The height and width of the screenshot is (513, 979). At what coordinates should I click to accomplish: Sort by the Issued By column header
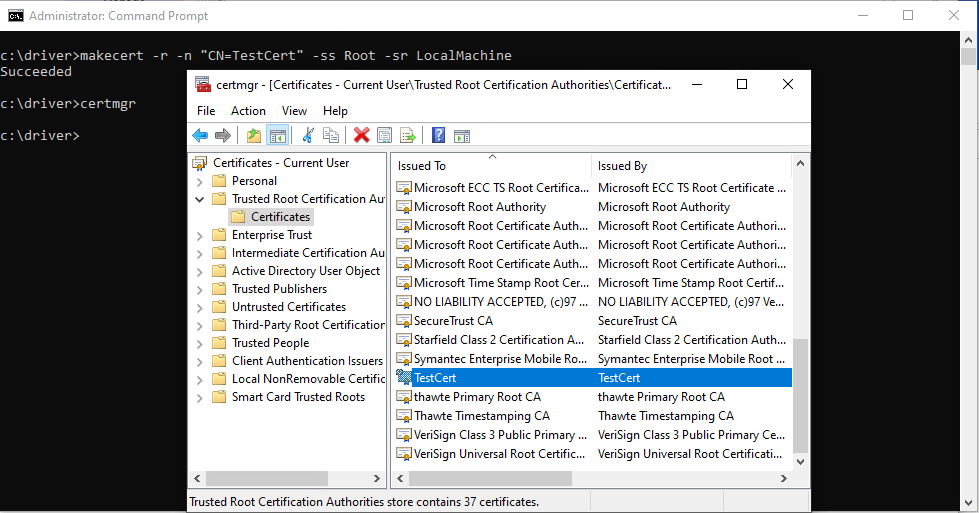pos(691,165)
